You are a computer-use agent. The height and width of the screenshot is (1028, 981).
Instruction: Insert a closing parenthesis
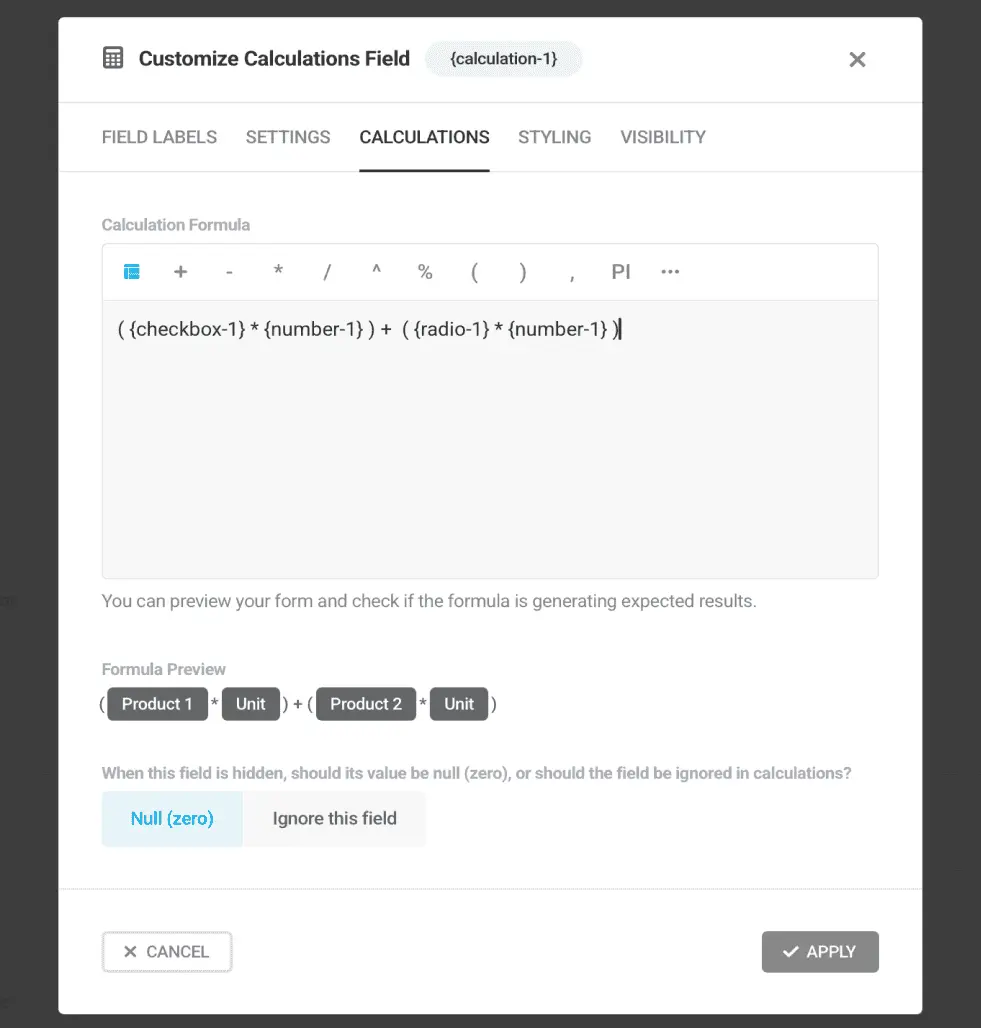click(x=522, y=271)
